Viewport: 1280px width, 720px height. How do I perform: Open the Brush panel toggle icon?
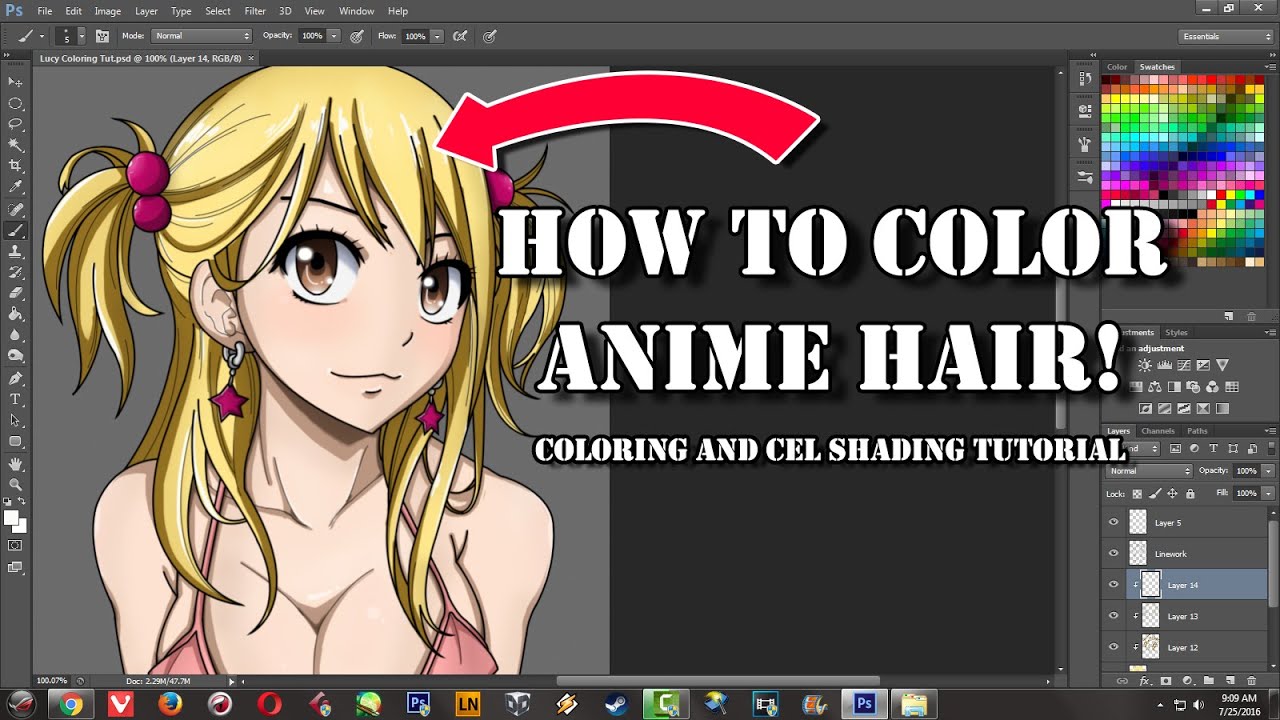pyautogui.click(x=102, y=36)
